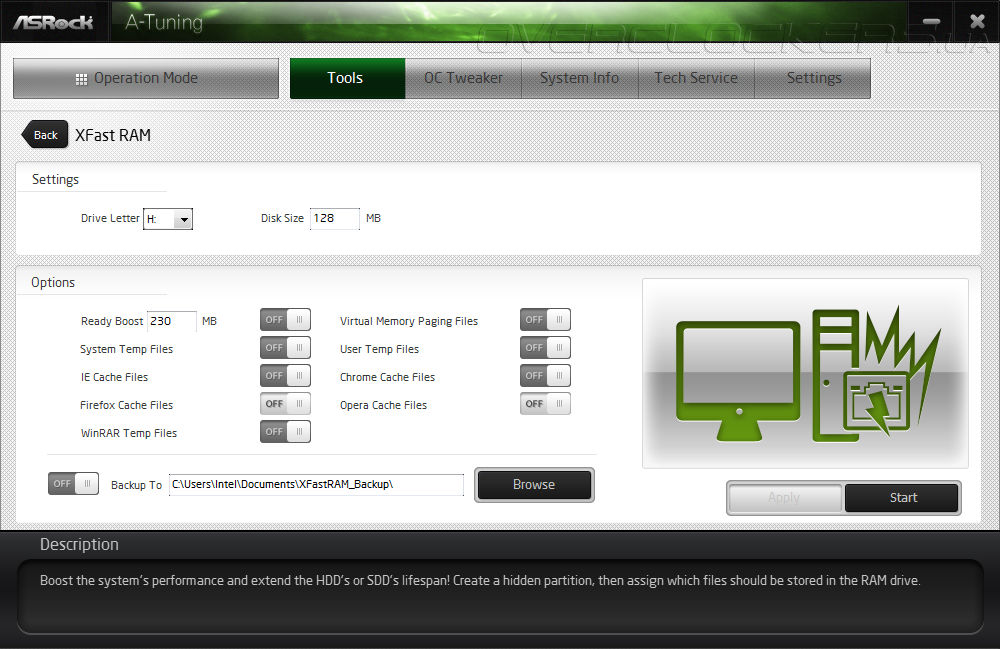Switch to the Settings tab

click(813, 78)
